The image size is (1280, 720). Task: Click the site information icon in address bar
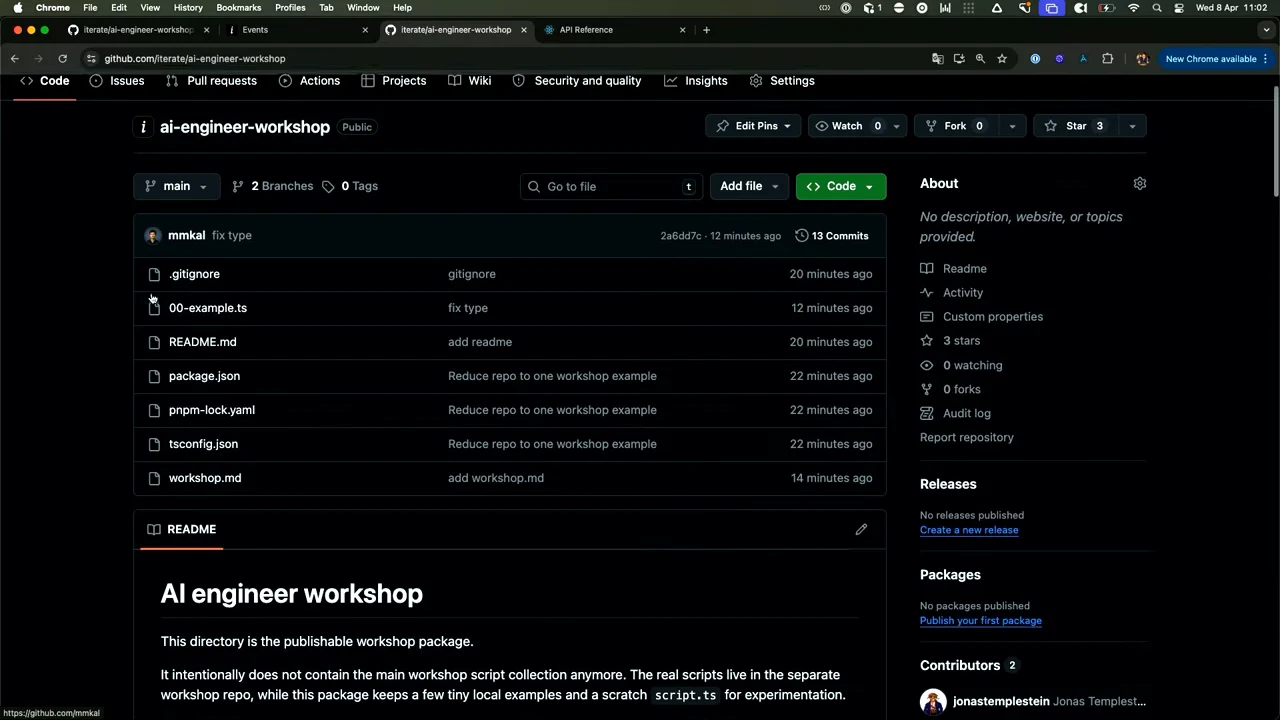[91, 59]
